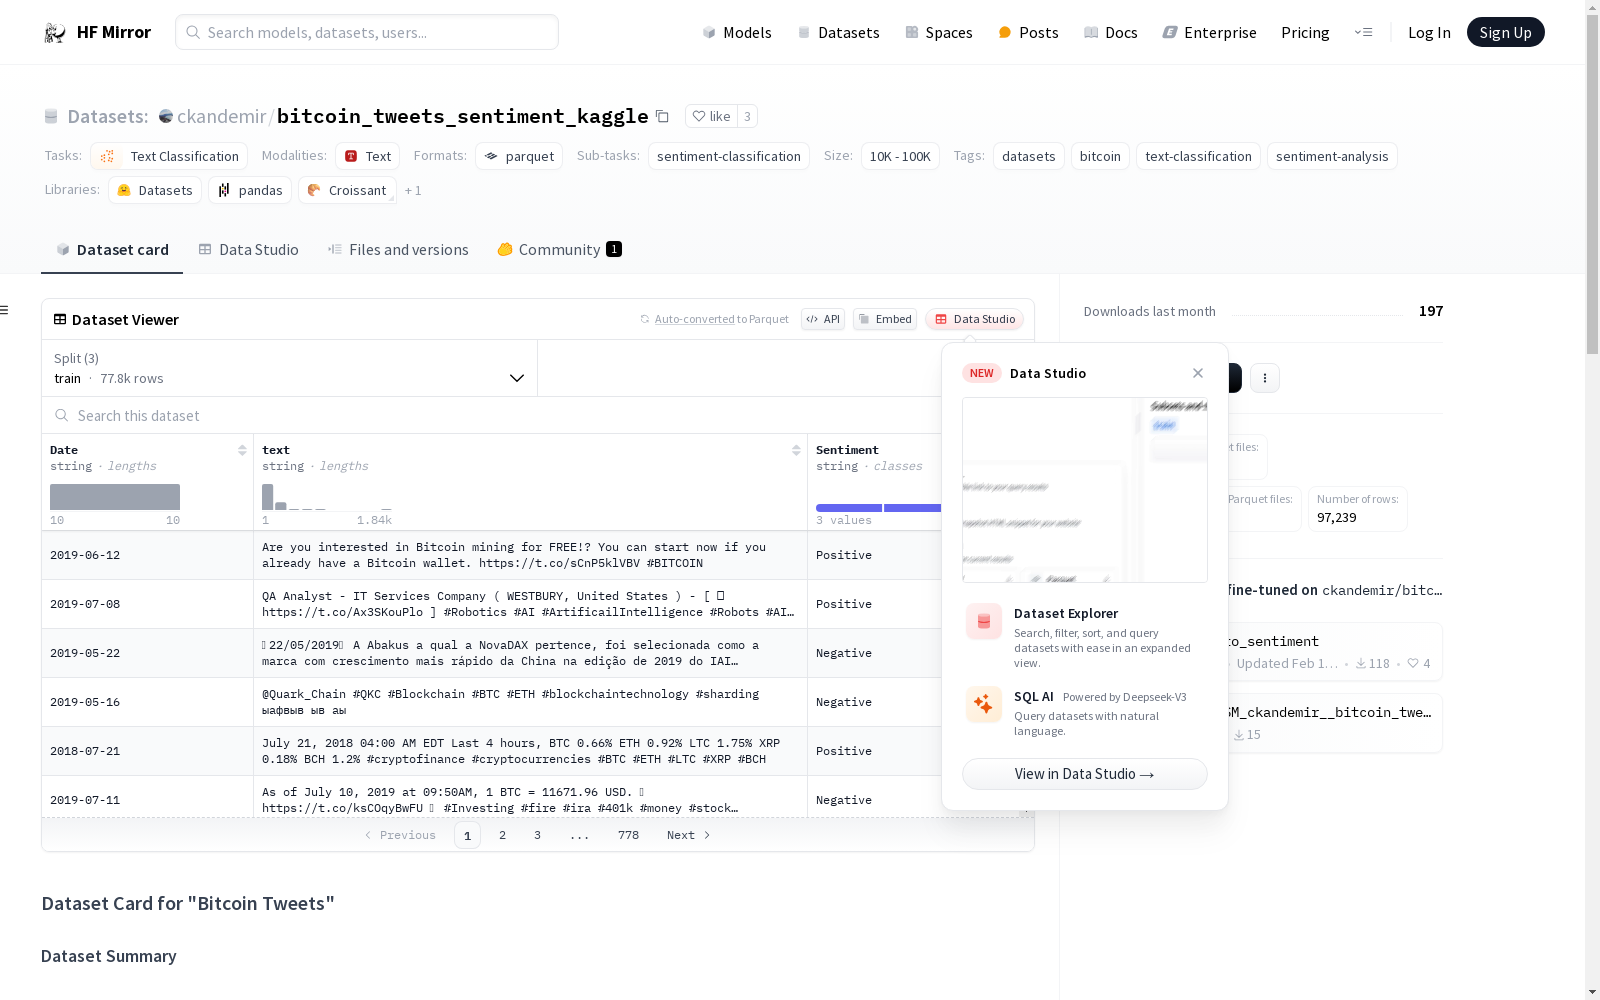Click the SQL AI sparkle icon

[984, 704]
